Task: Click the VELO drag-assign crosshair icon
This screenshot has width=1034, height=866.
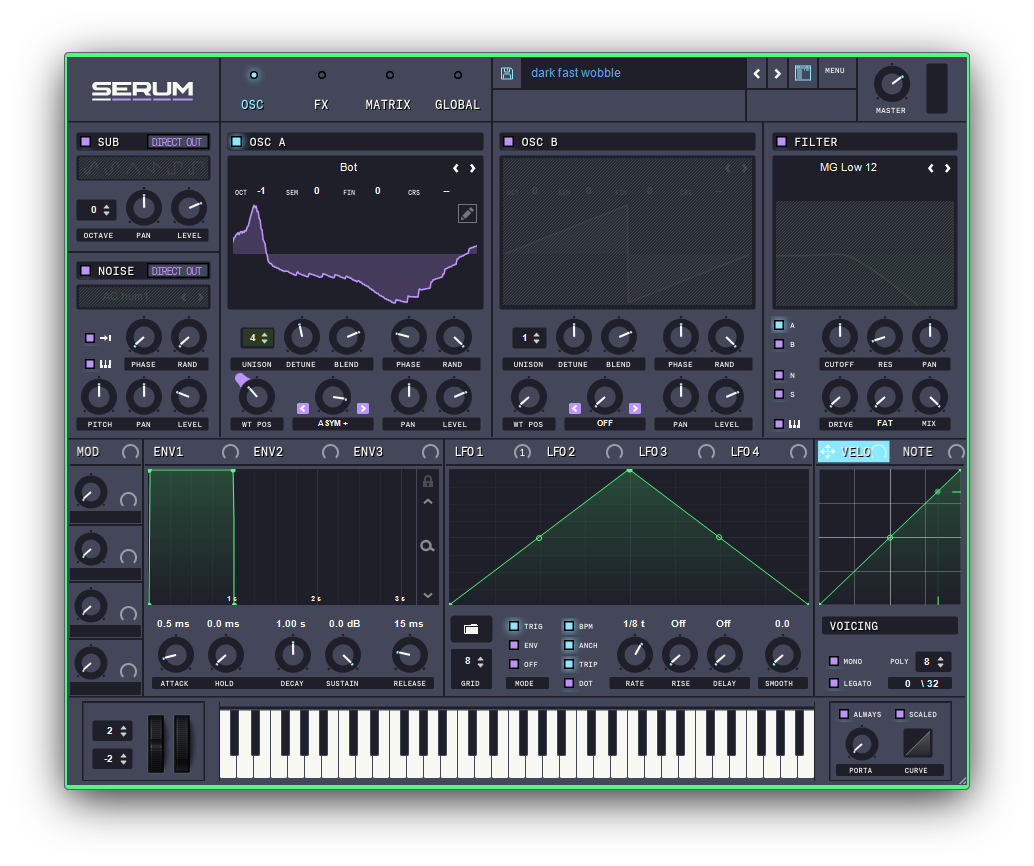Action: point(828,452)
